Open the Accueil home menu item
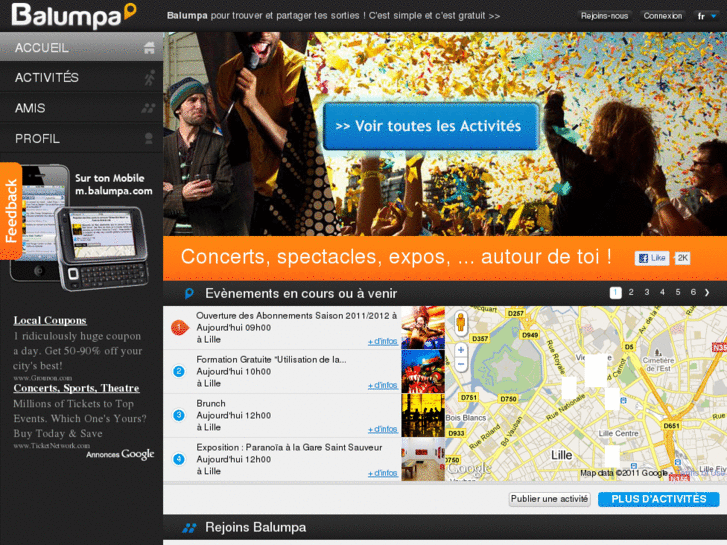 [81, 47]
